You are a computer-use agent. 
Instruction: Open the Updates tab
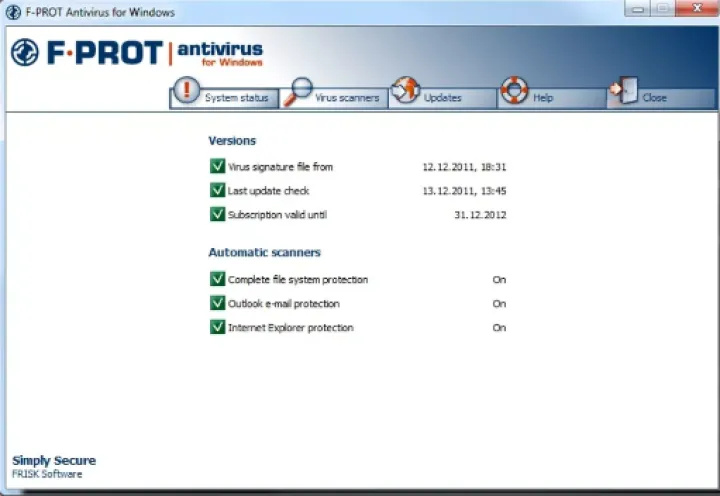click(x=442, y=98)
